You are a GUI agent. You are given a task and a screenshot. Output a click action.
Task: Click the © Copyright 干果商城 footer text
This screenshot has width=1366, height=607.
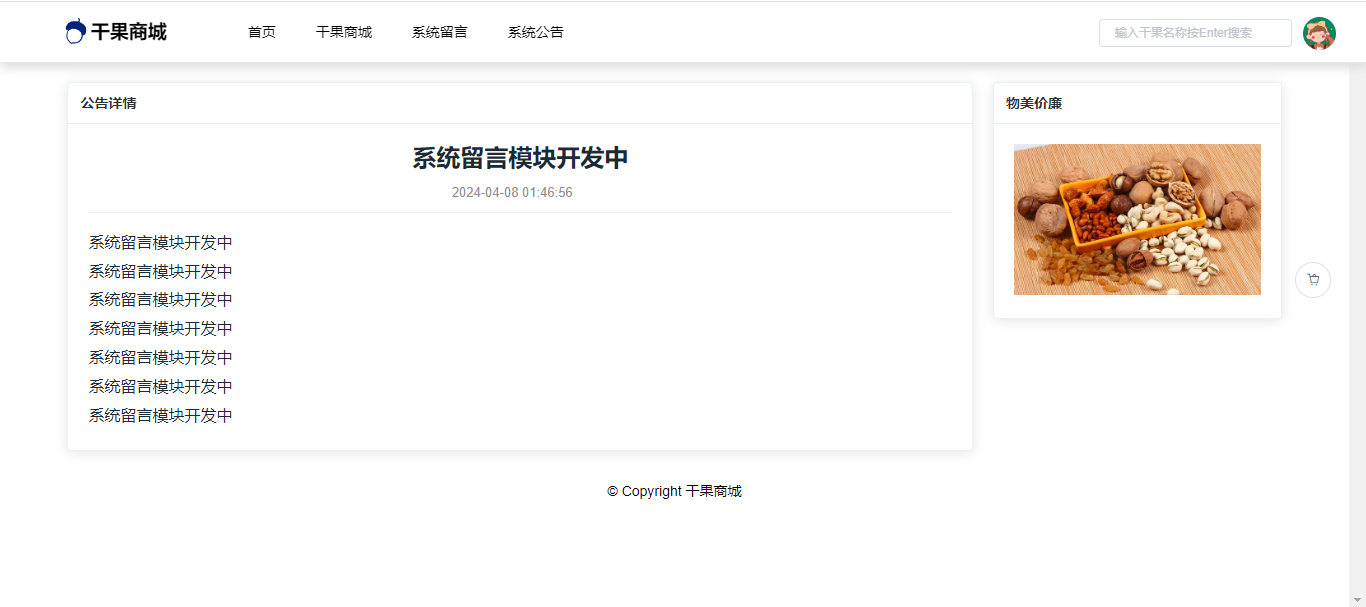click(x=674, y=491)
